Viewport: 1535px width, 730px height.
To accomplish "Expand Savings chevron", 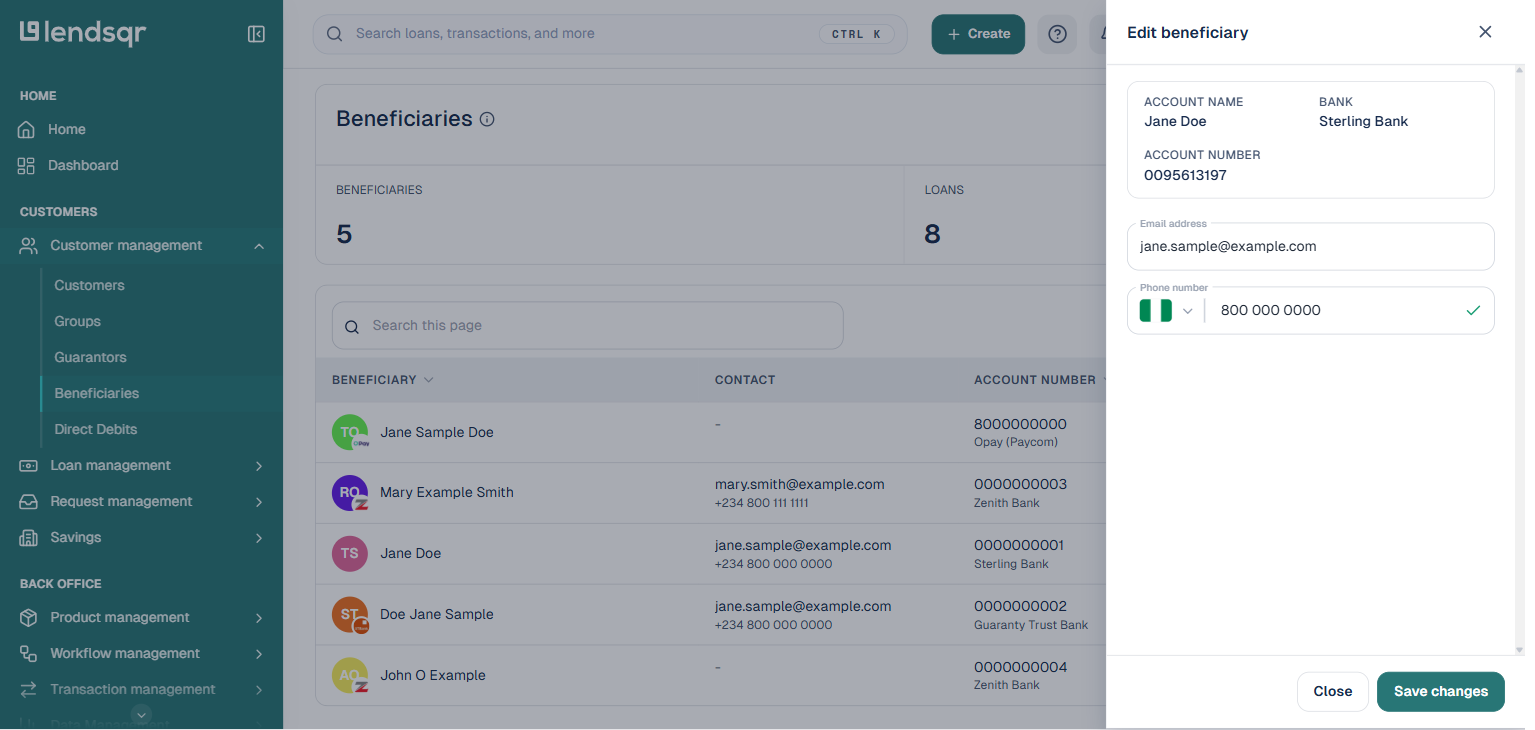I will (259, 538).
